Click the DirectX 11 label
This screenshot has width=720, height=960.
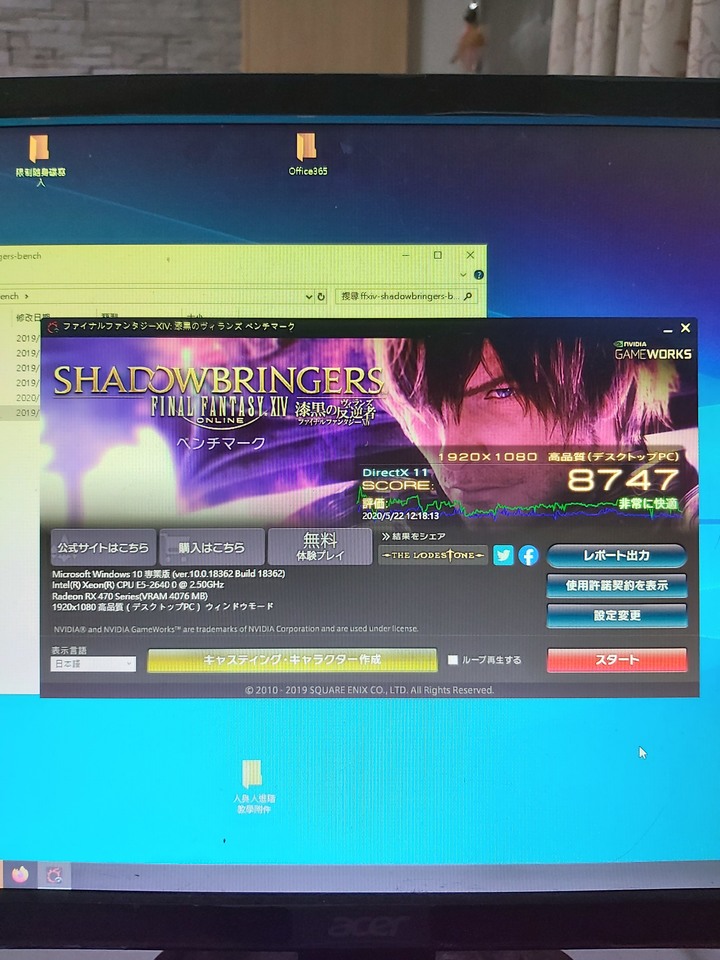[x=395, y=472]
